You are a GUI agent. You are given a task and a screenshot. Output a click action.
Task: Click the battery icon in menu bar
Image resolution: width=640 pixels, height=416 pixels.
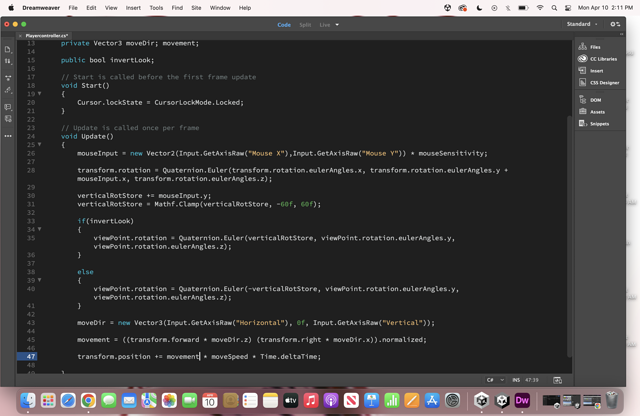click(523, 8)
